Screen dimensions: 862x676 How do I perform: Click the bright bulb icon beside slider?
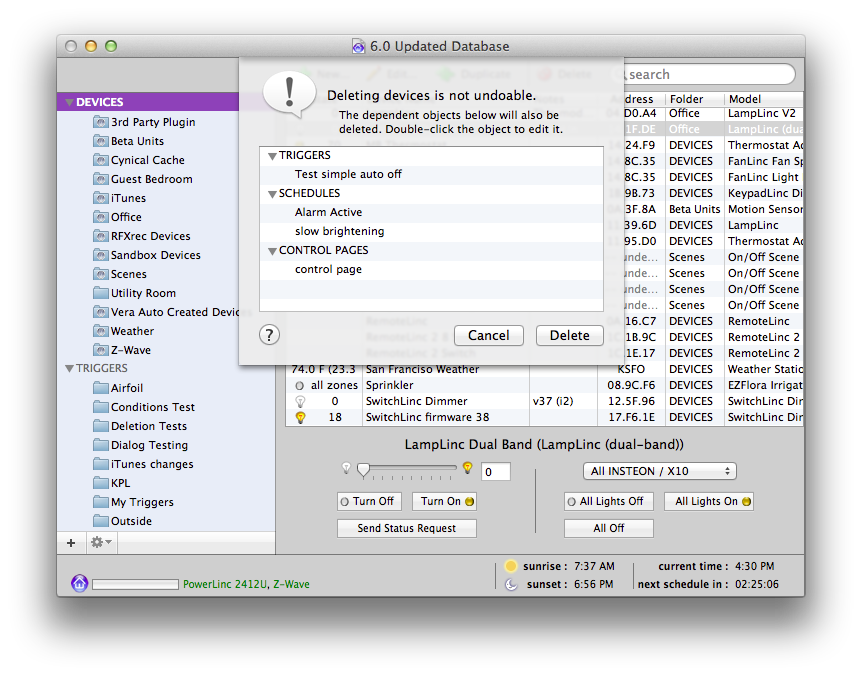pos(467,468)
